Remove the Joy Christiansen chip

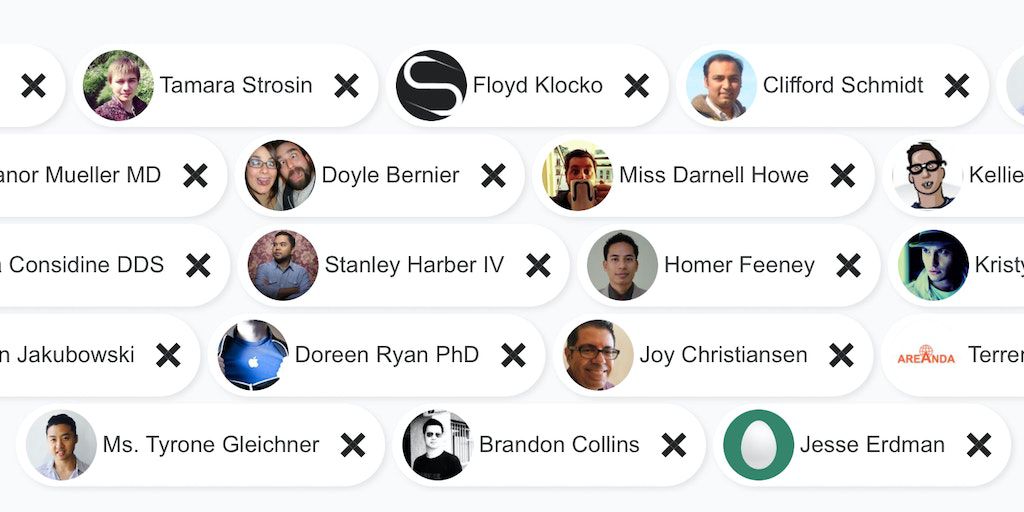coord(841,355)
